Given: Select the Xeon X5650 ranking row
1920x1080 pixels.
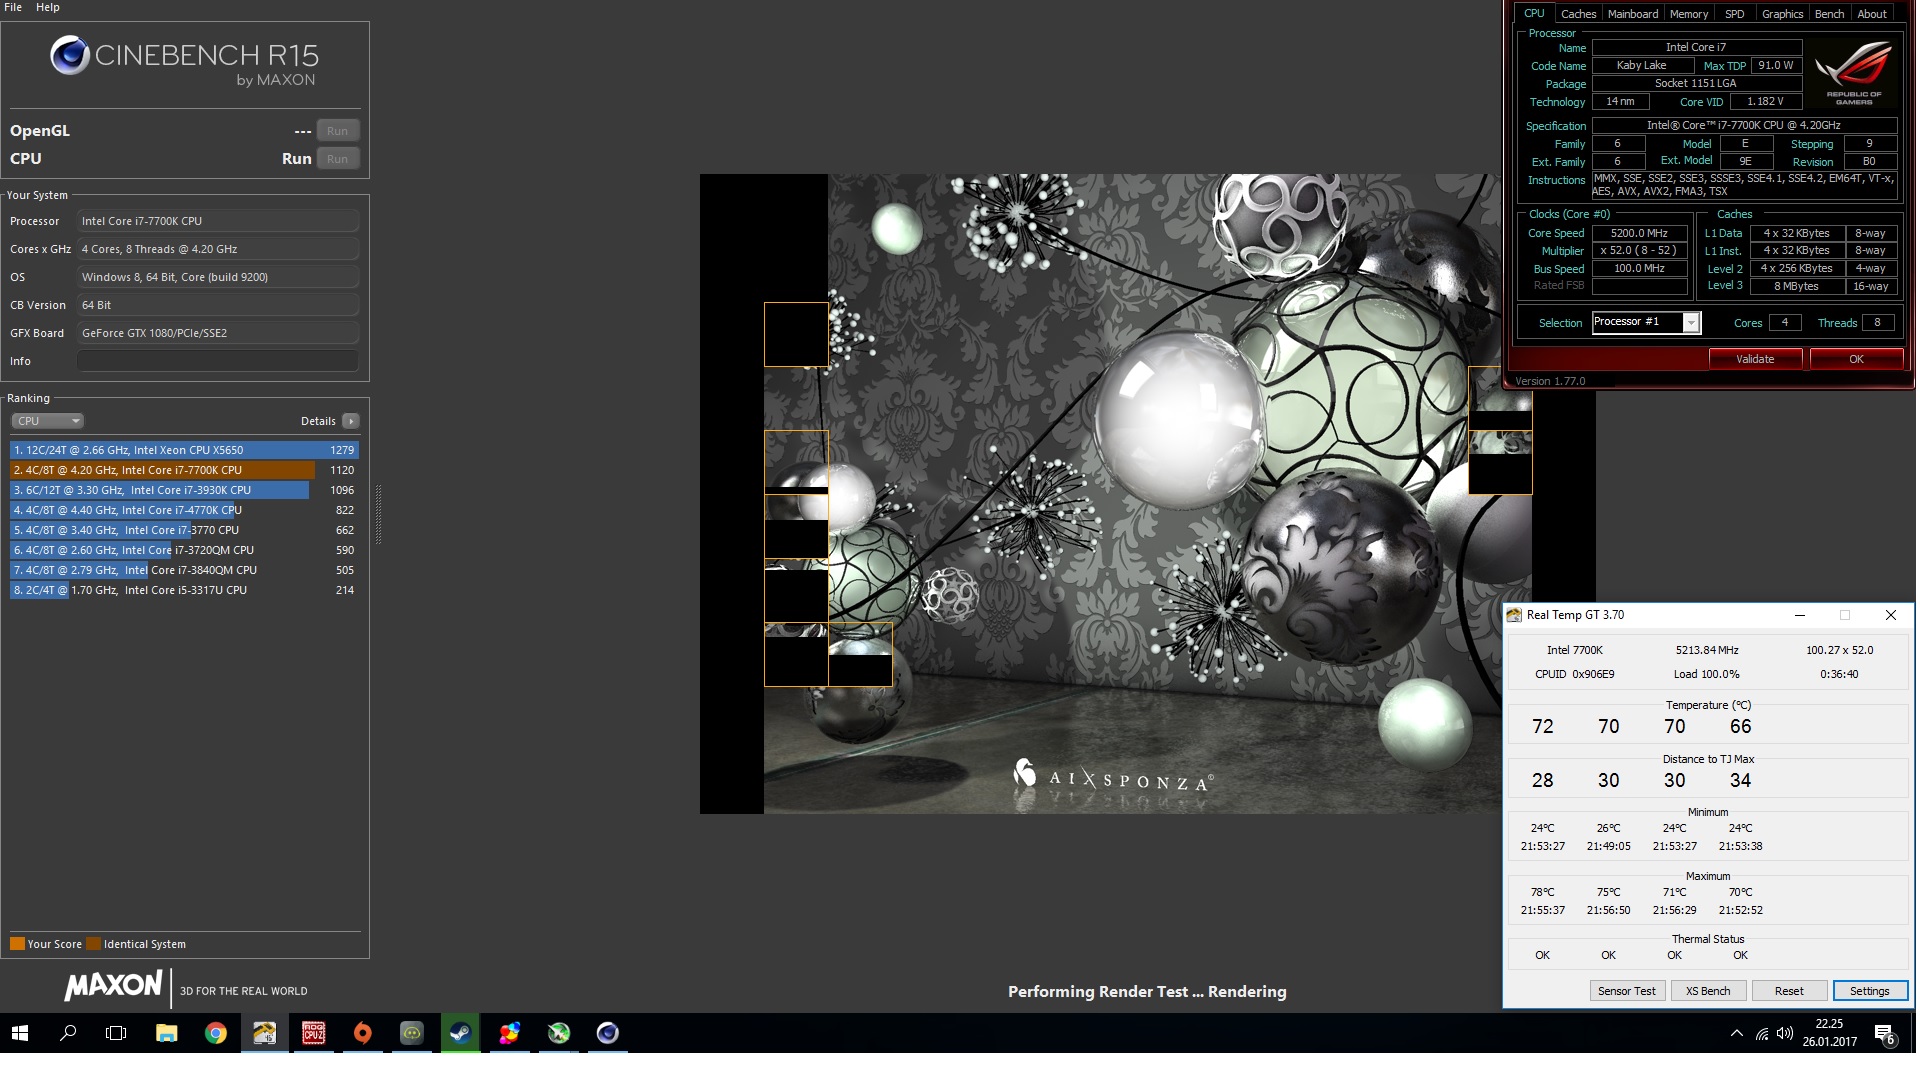Looking at the screenshot, I should 184,450.
